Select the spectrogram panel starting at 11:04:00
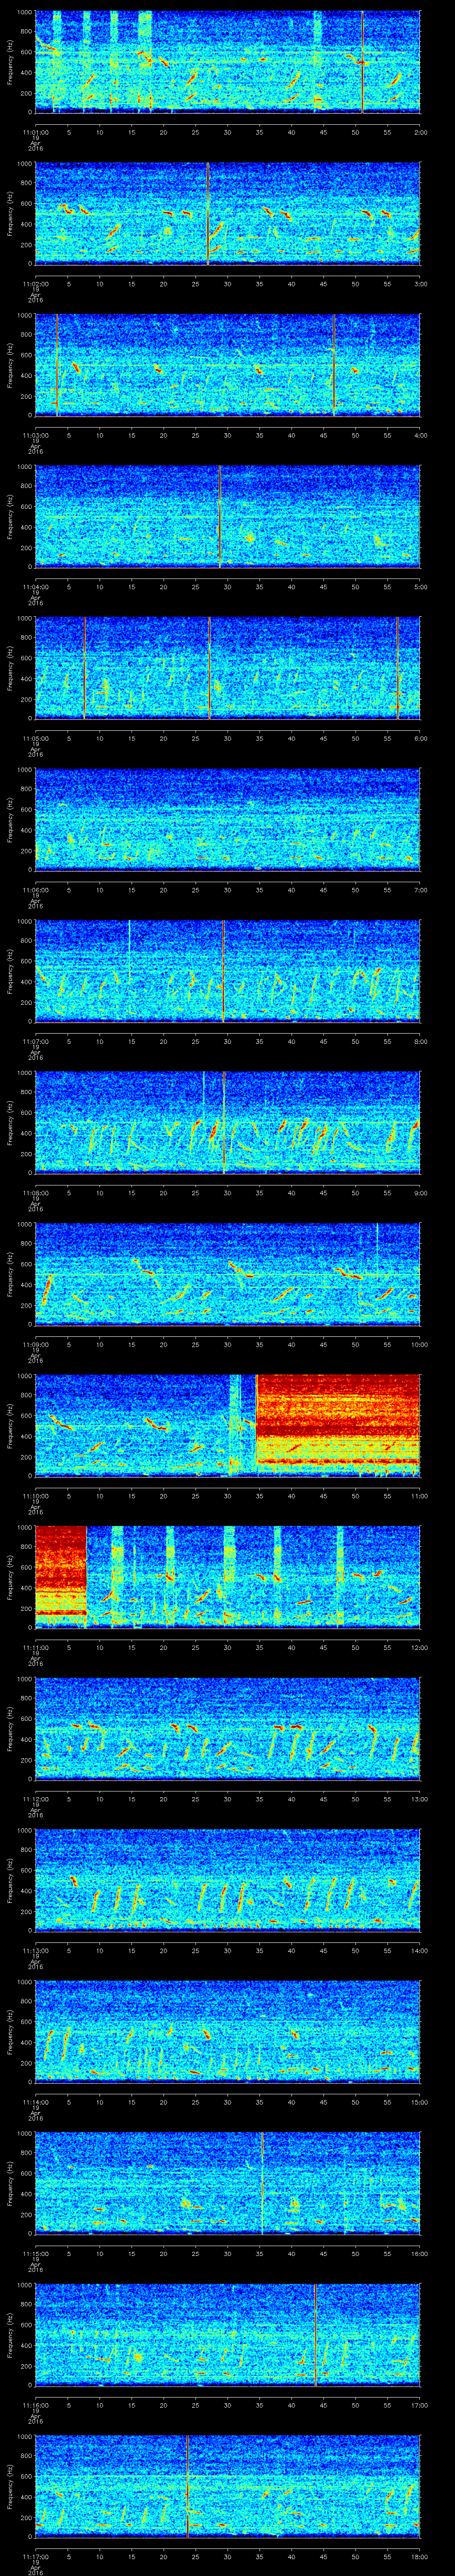 coord(228,516)
